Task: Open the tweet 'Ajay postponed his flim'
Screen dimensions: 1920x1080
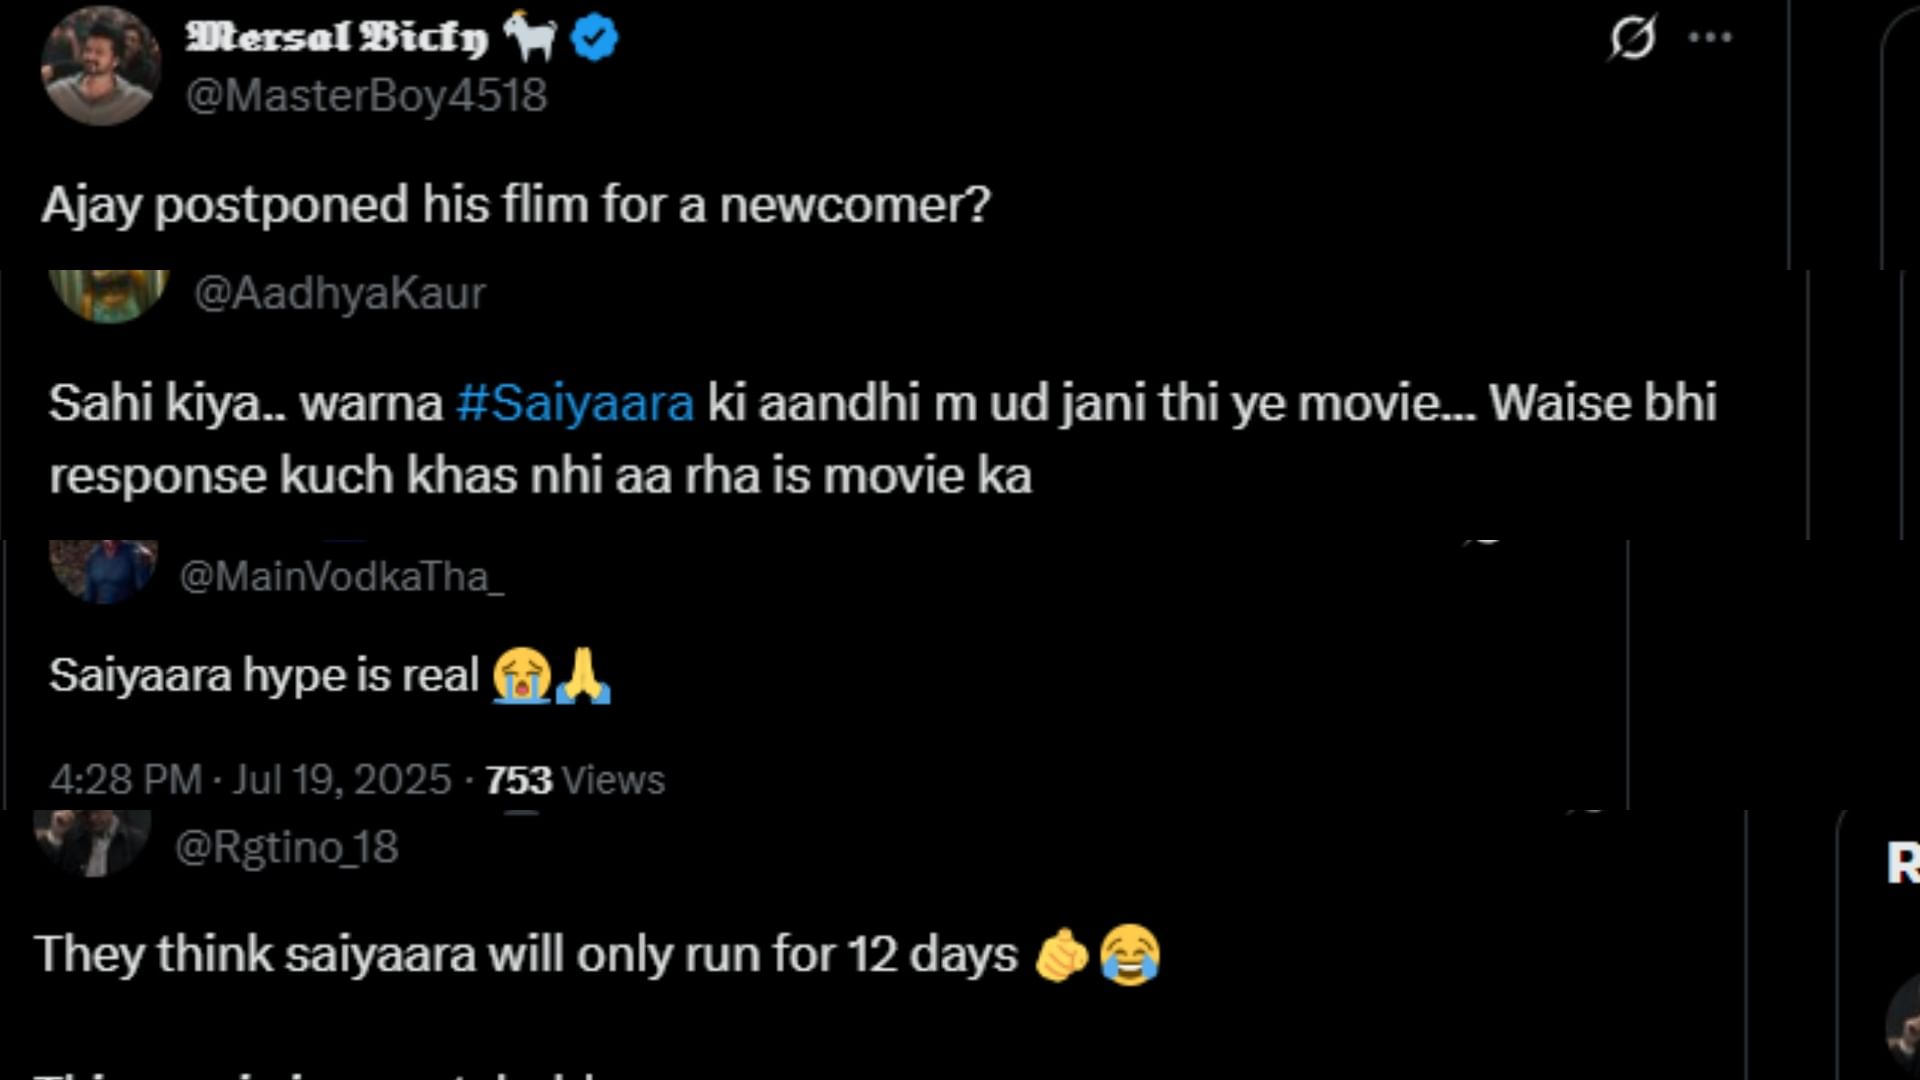Action: (515, 205)
